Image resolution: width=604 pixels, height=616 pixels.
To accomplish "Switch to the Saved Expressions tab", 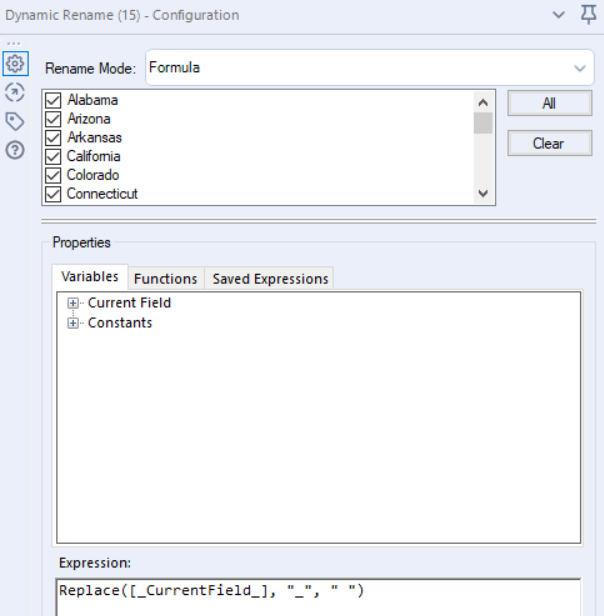I will (x=270, y=279).
